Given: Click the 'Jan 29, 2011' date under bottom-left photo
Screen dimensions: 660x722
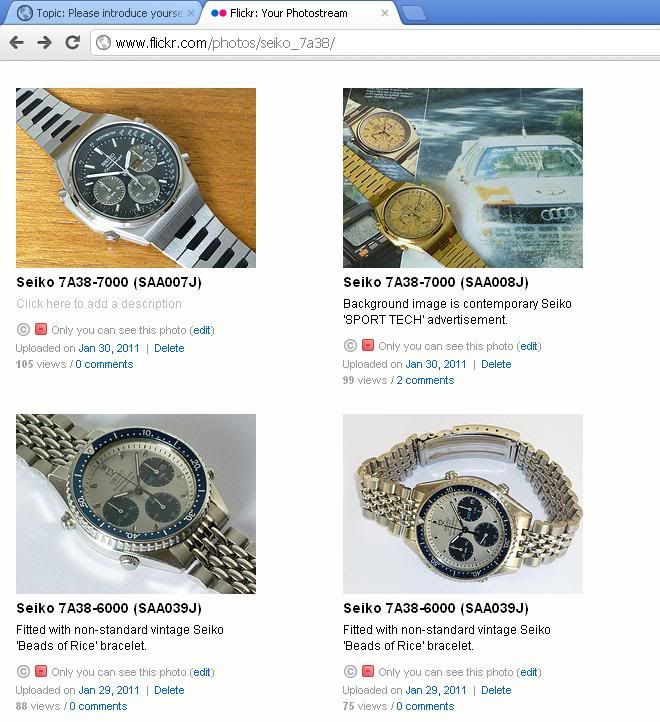Looking at the screenshot, I should tap(109, 690).
